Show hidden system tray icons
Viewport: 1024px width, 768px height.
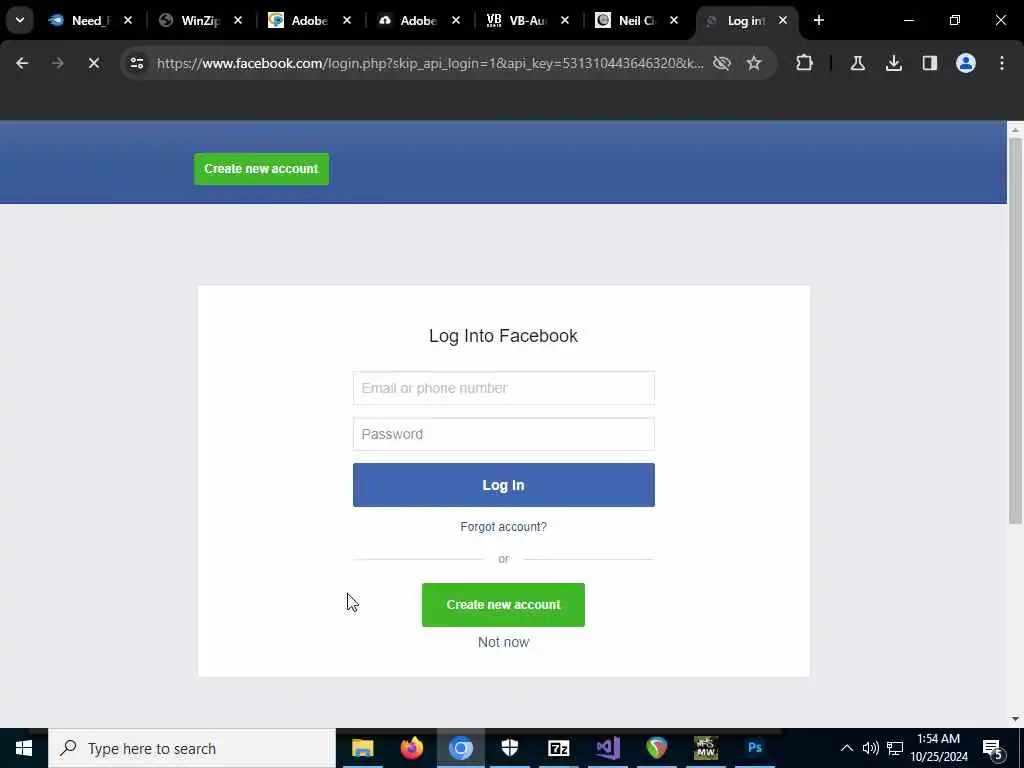coord(846,748)
